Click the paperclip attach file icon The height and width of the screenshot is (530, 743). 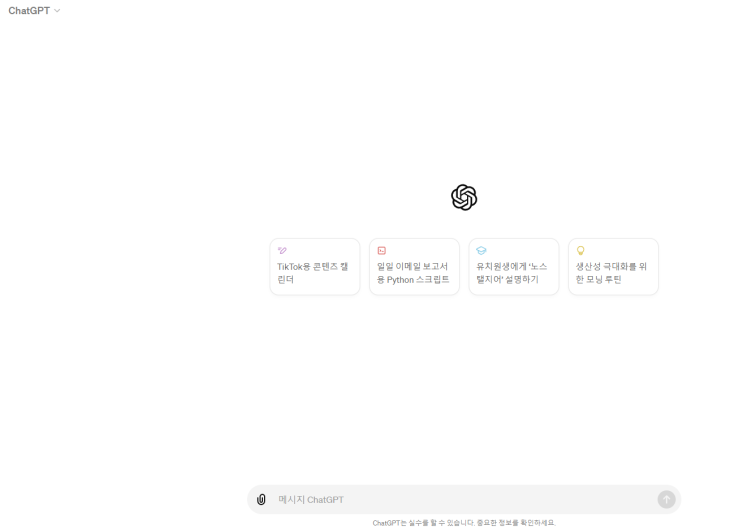(261, 499)
